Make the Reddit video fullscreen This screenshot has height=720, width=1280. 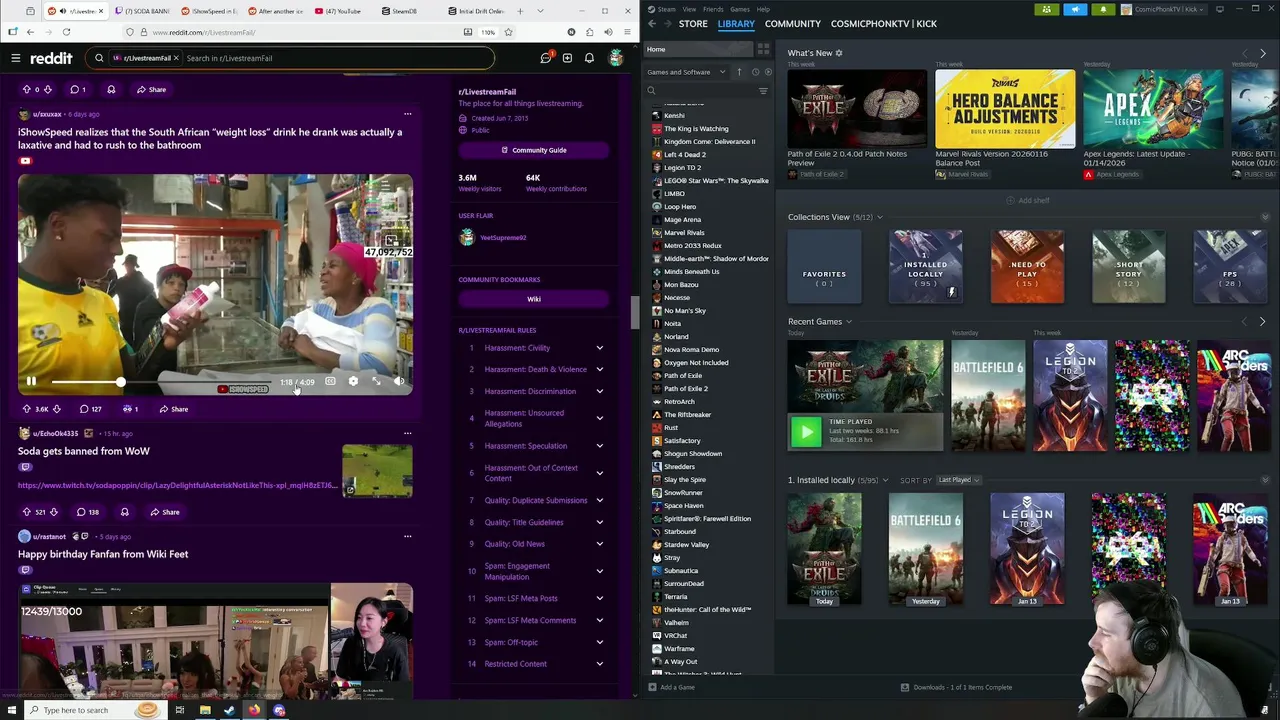pos(376,381)
